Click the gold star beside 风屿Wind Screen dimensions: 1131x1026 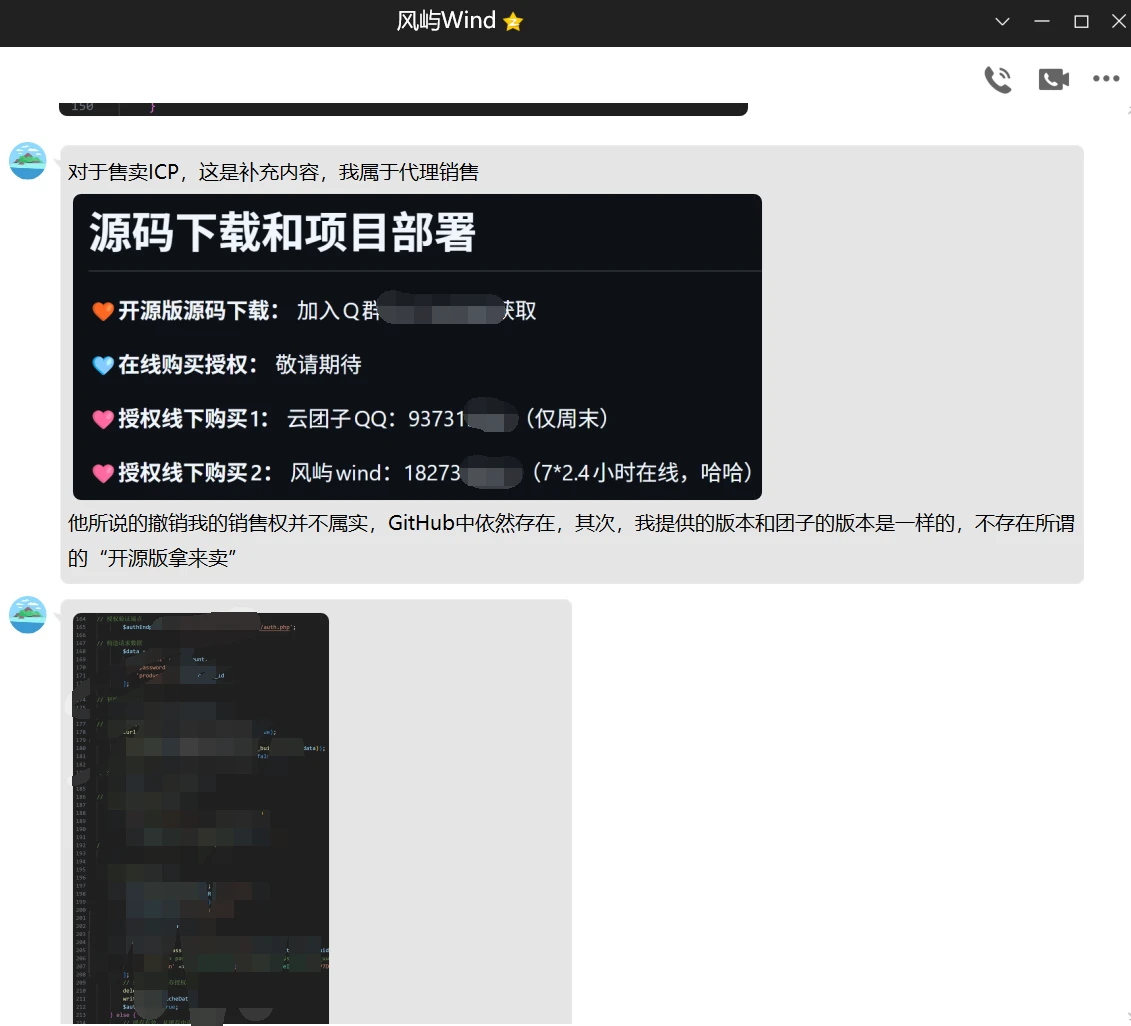[x=513, y=22]
